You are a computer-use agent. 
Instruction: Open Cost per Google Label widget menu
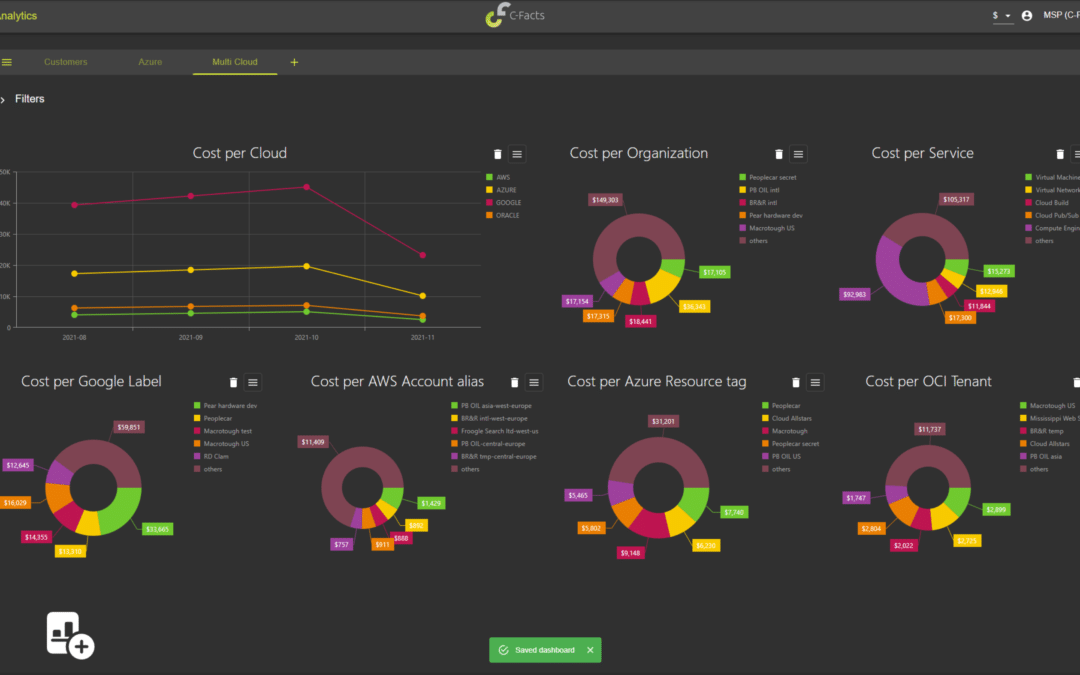click(x=253, y=382)
